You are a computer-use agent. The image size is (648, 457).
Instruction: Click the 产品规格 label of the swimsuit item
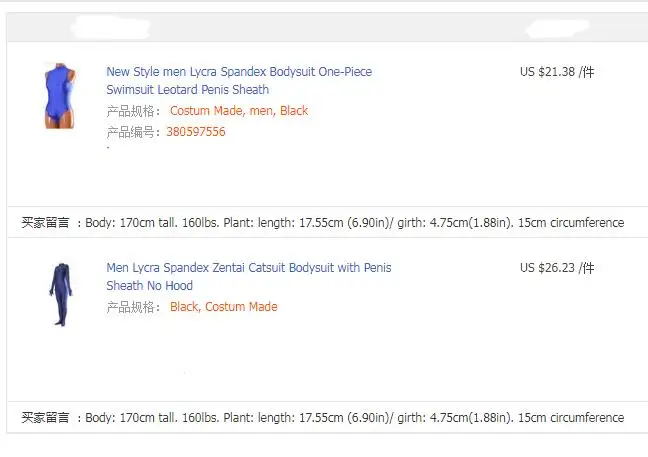133,111
